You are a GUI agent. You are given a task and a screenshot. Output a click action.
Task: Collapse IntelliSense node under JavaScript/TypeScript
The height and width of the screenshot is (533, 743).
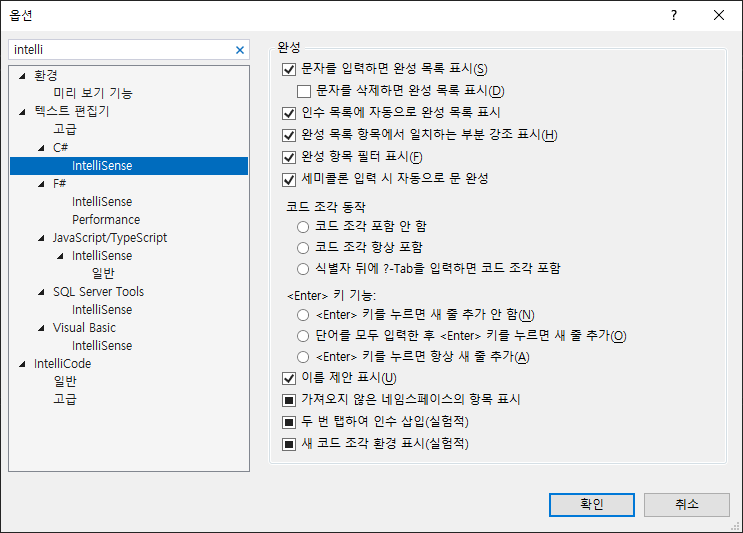(x=60, y=256)
